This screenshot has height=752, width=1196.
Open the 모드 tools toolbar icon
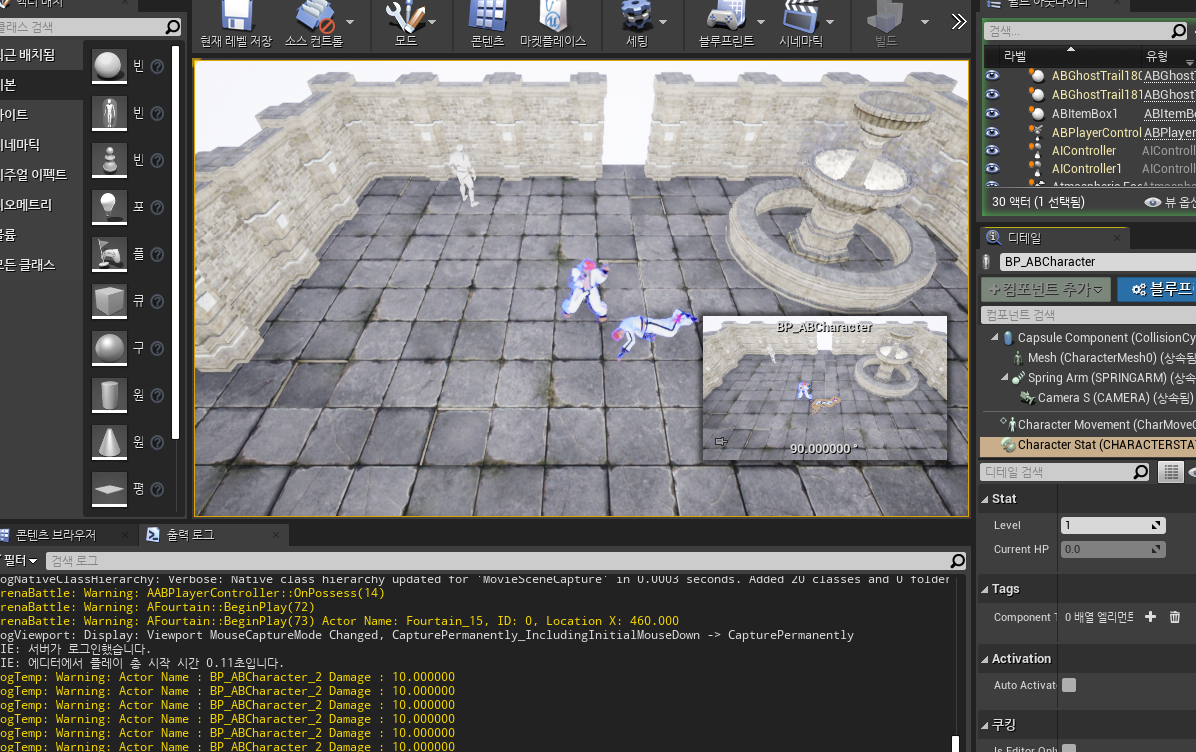[x=405, y=15]
